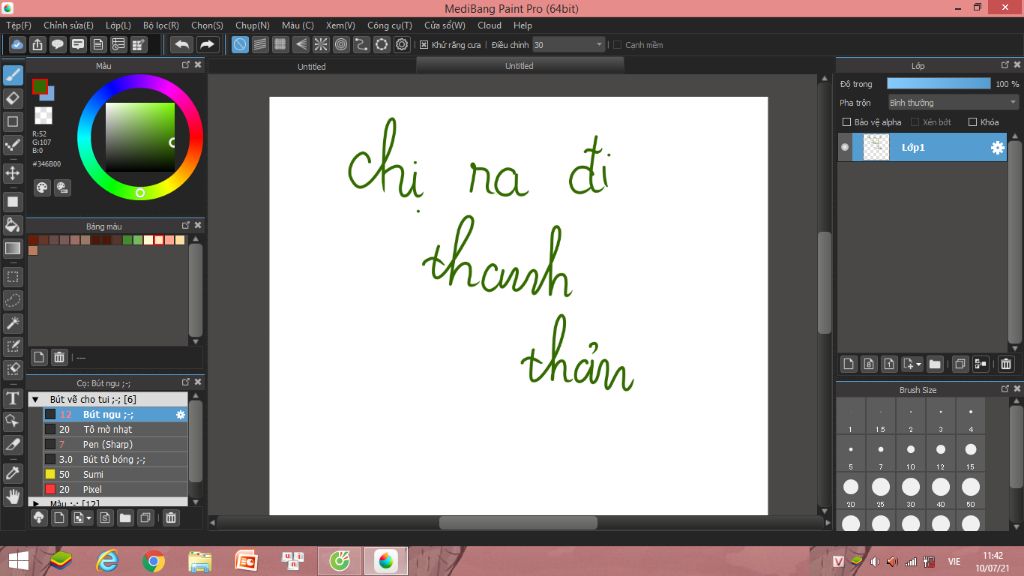1024x576 pixels.
Task: Select the Eyedropper tool
Action: tap(12, 473)
